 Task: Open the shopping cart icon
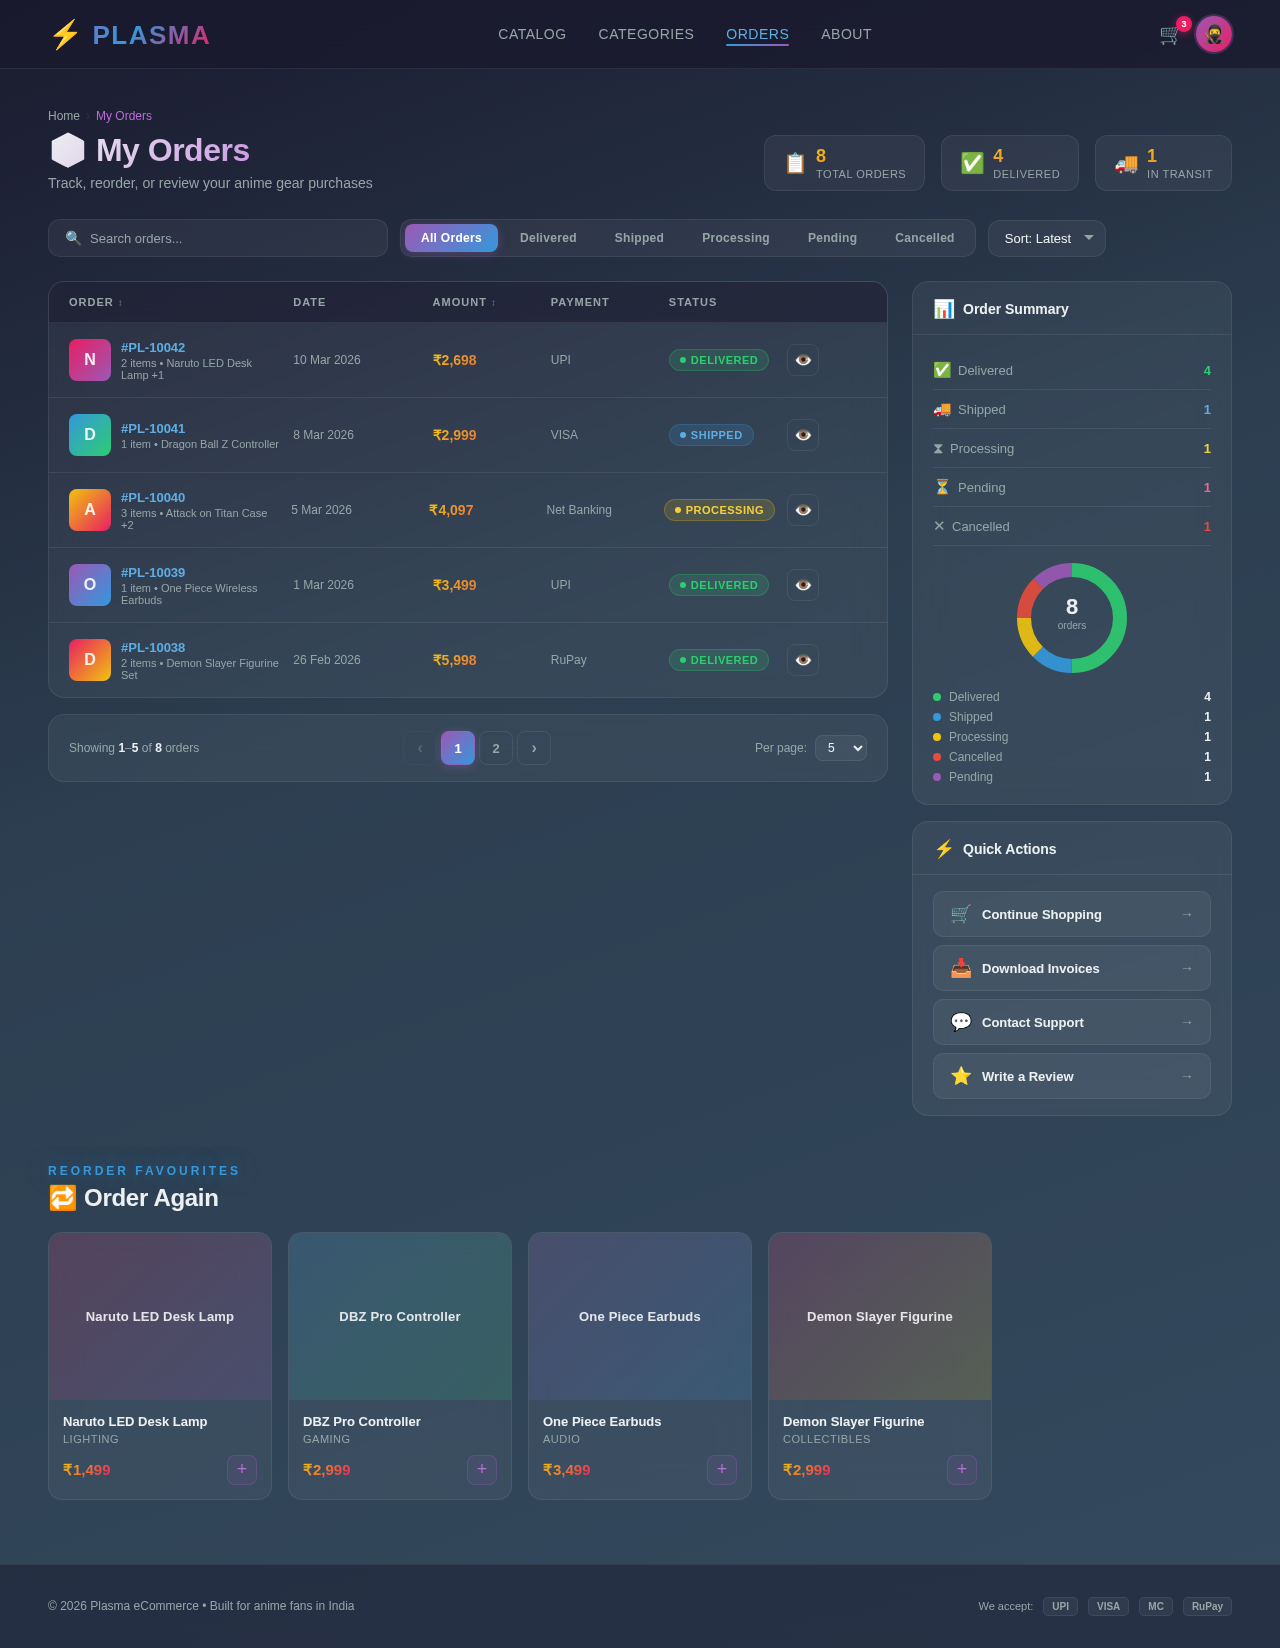(1170, 34)
